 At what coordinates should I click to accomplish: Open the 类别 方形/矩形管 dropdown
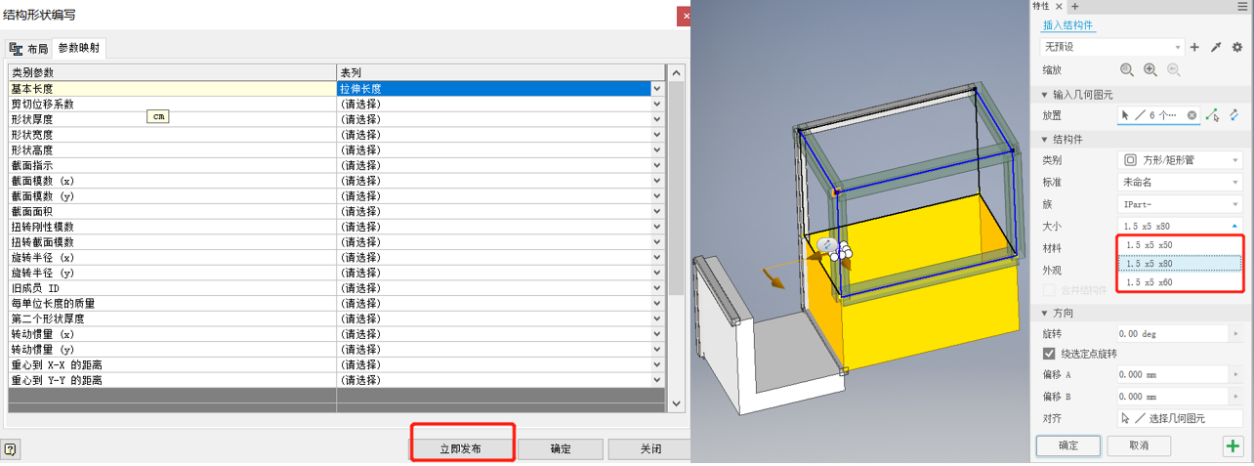click(1180, 159)
